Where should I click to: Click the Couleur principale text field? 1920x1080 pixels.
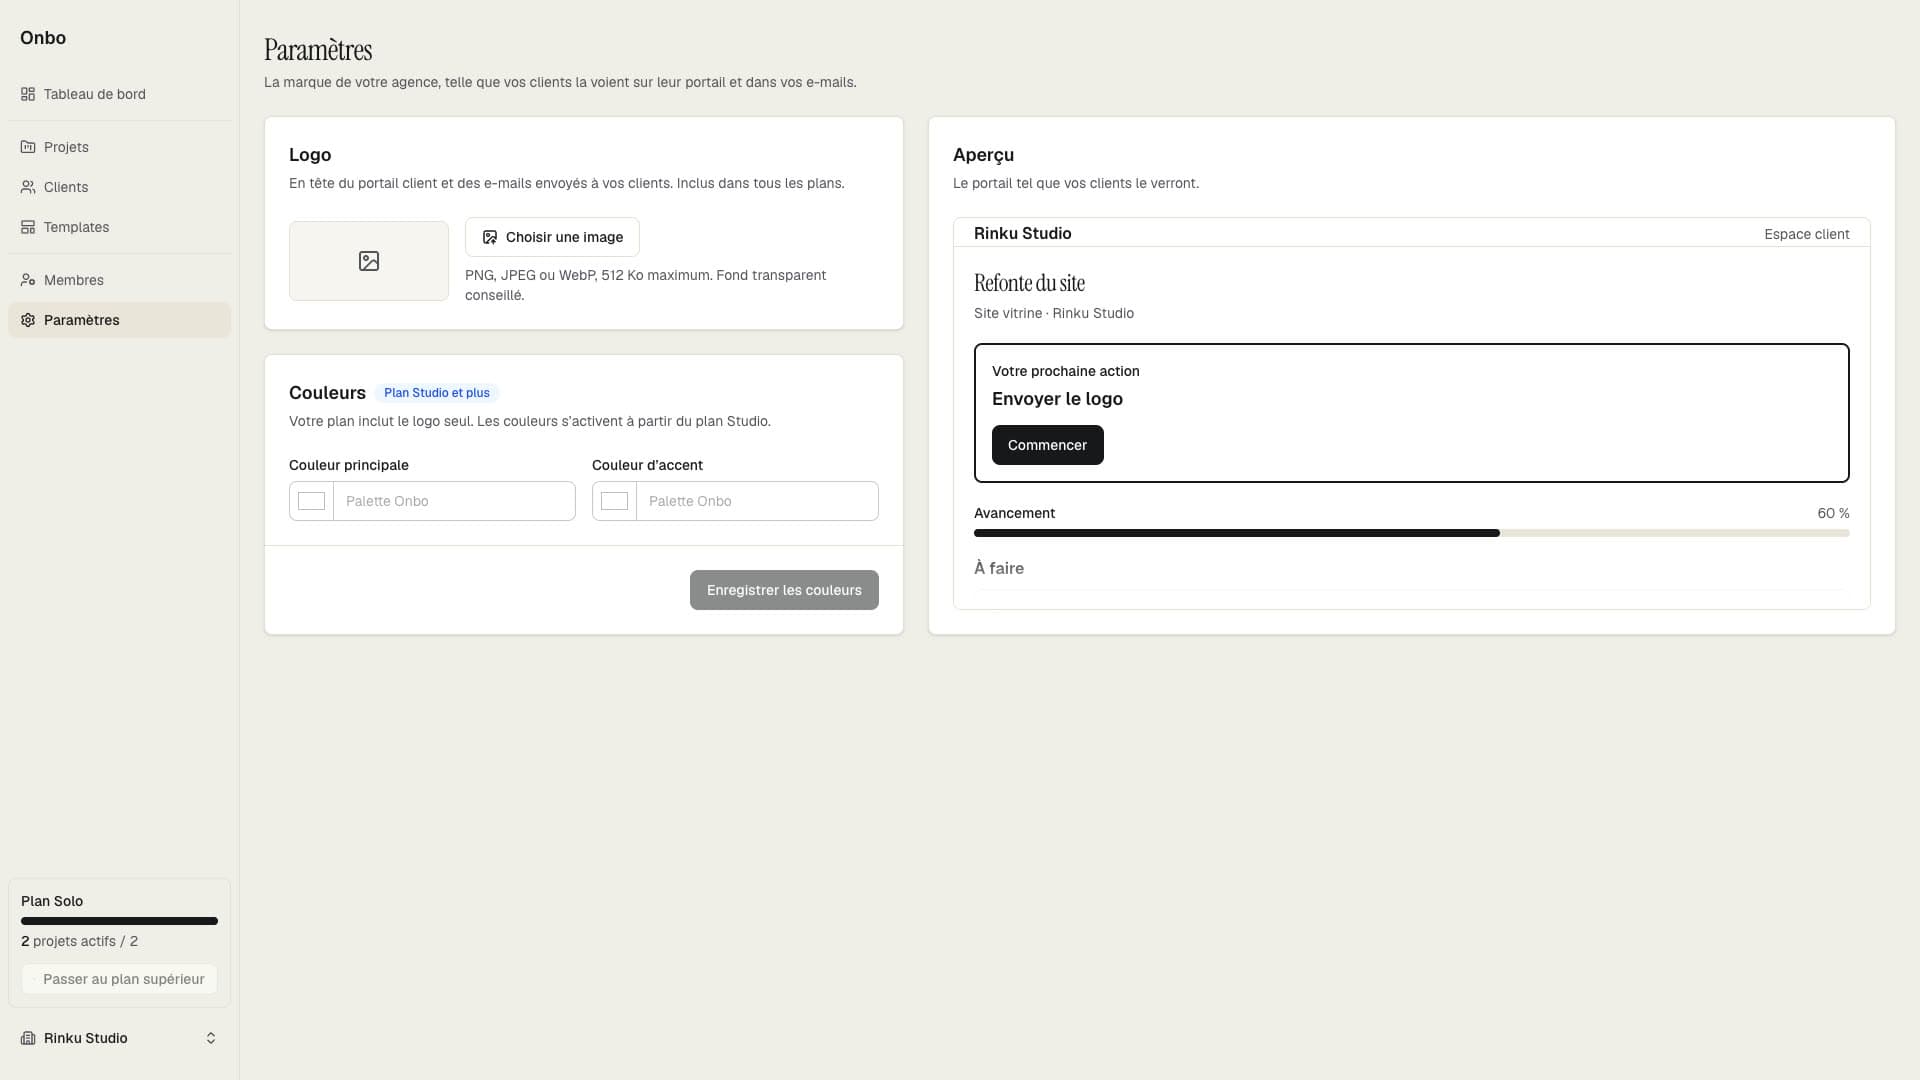(x=454, y=501)
